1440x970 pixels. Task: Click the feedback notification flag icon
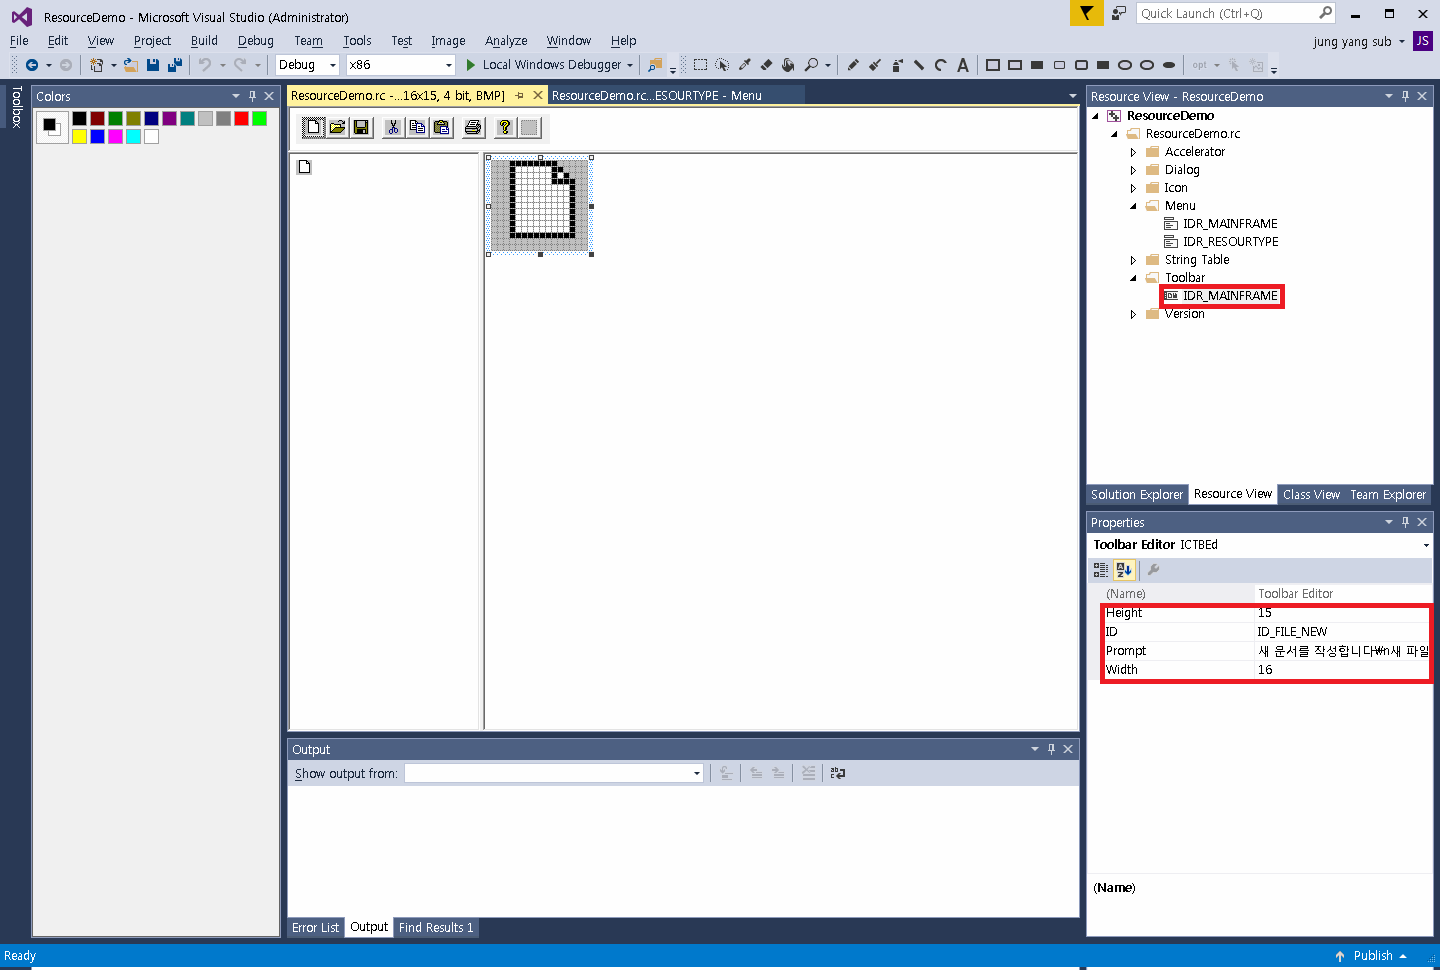(1085, 13)
